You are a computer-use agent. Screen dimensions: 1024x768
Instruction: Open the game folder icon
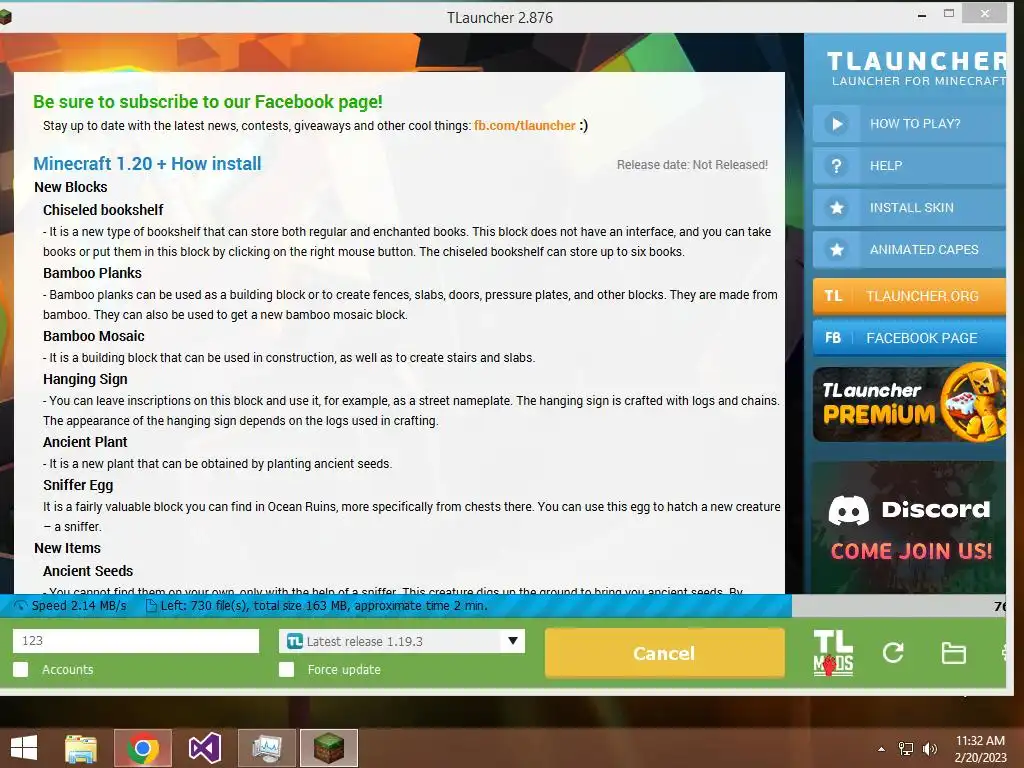click(953, 652)
